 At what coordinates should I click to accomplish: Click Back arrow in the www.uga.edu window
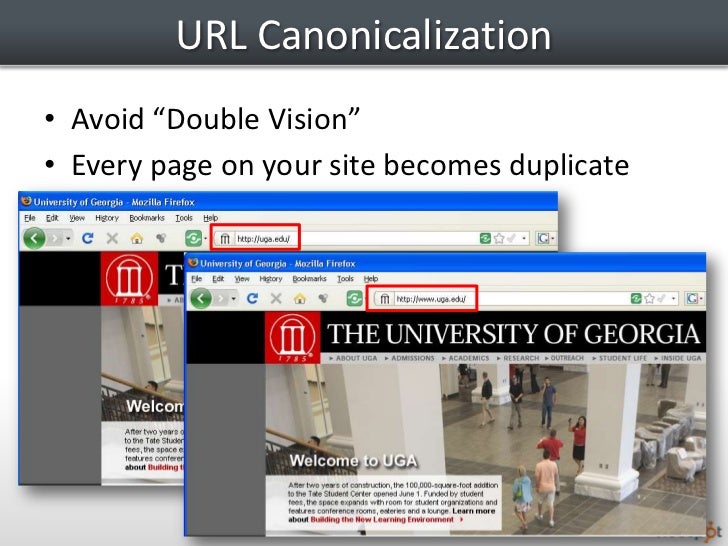click(x=201, y=298)
